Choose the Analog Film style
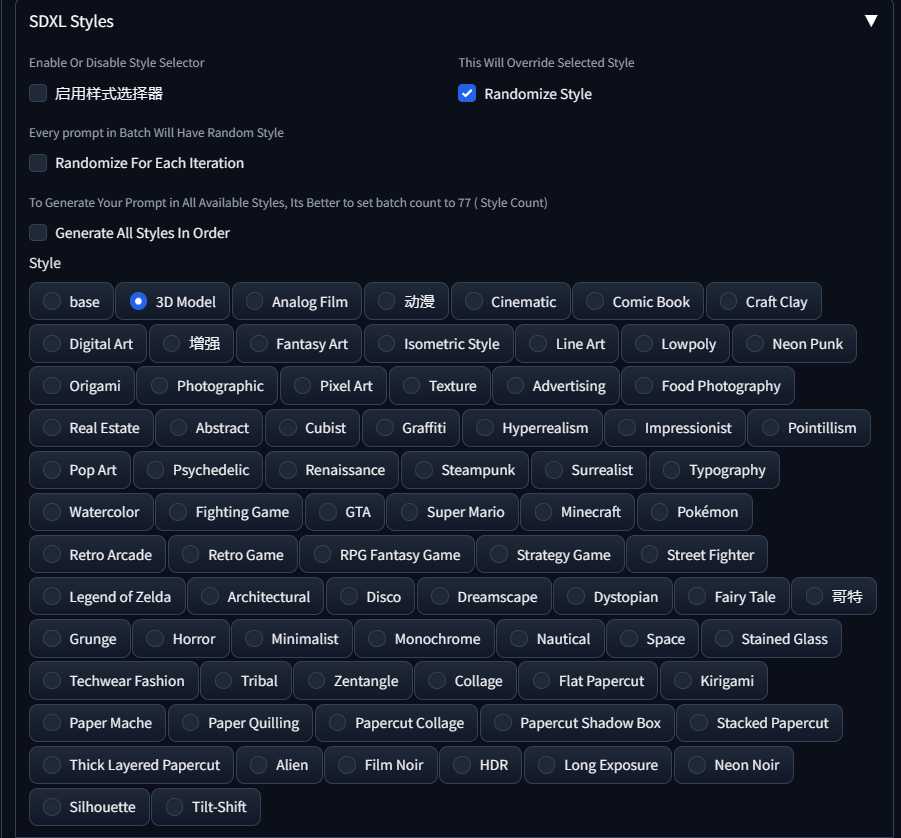The width and height of the screenshot is (901, 838). tap(255, 301)
